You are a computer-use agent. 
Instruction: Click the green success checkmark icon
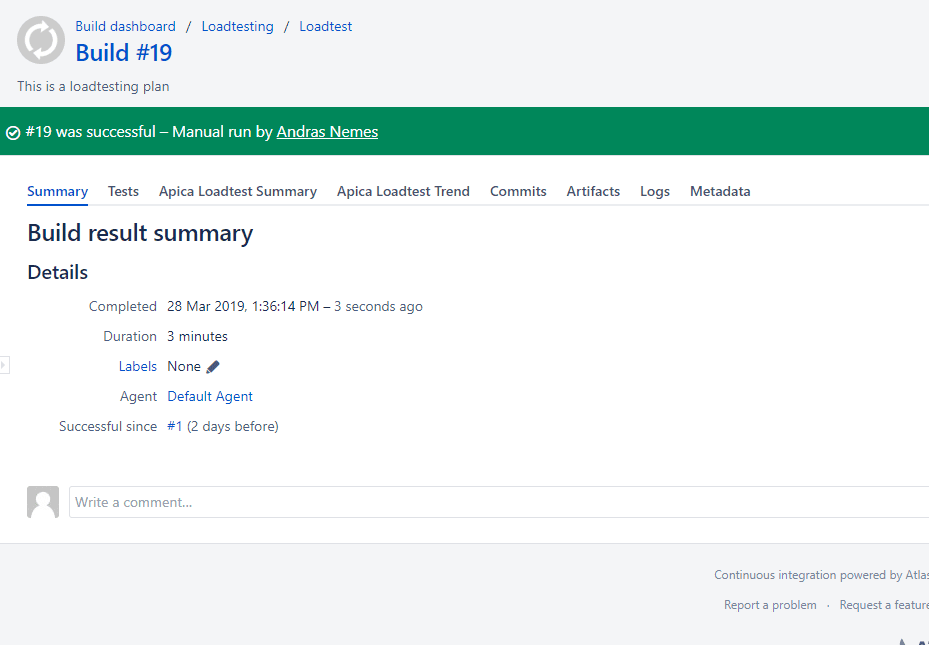click(x=13, y=133)
